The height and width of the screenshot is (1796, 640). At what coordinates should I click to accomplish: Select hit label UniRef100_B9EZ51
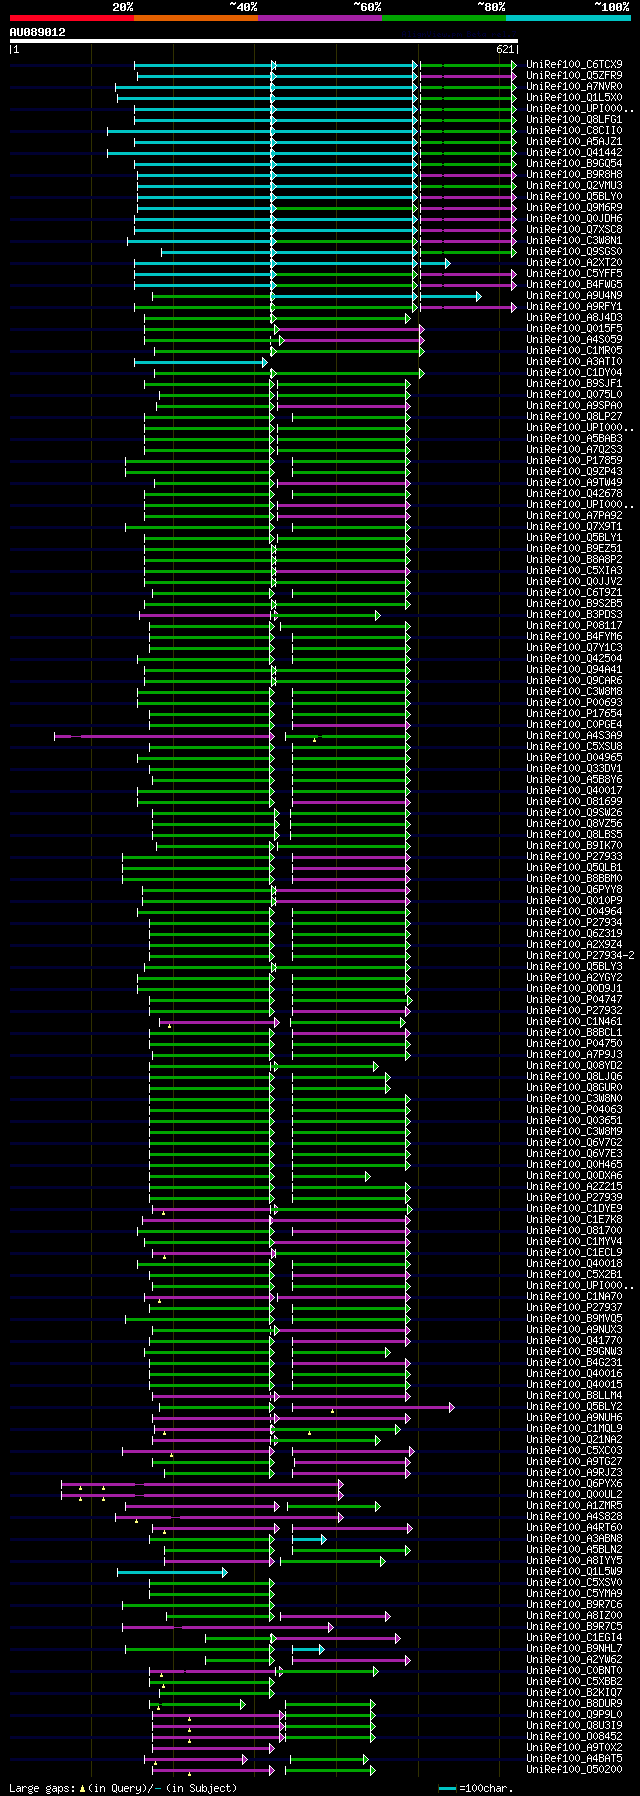574,549
